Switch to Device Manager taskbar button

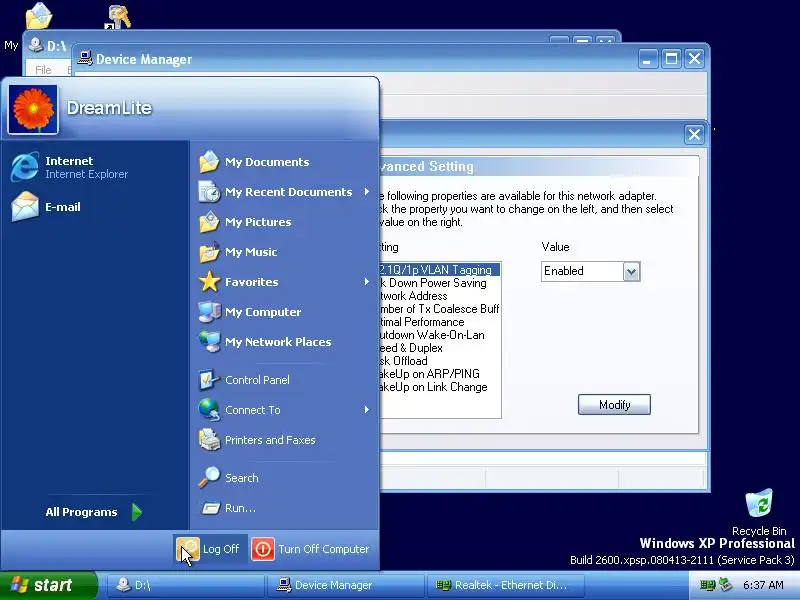(346, 585)
